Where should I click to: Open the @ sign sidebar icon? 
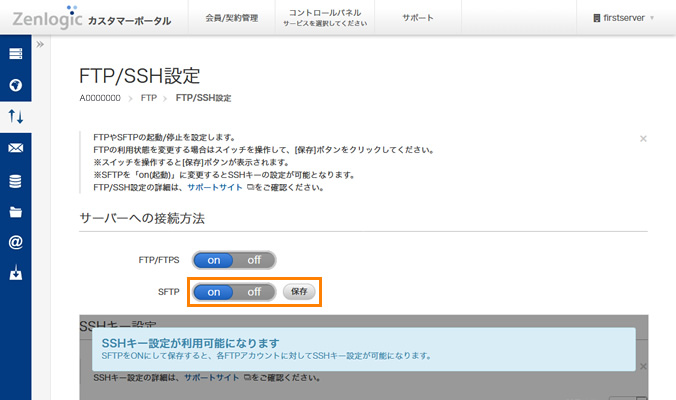coord(16,242)
